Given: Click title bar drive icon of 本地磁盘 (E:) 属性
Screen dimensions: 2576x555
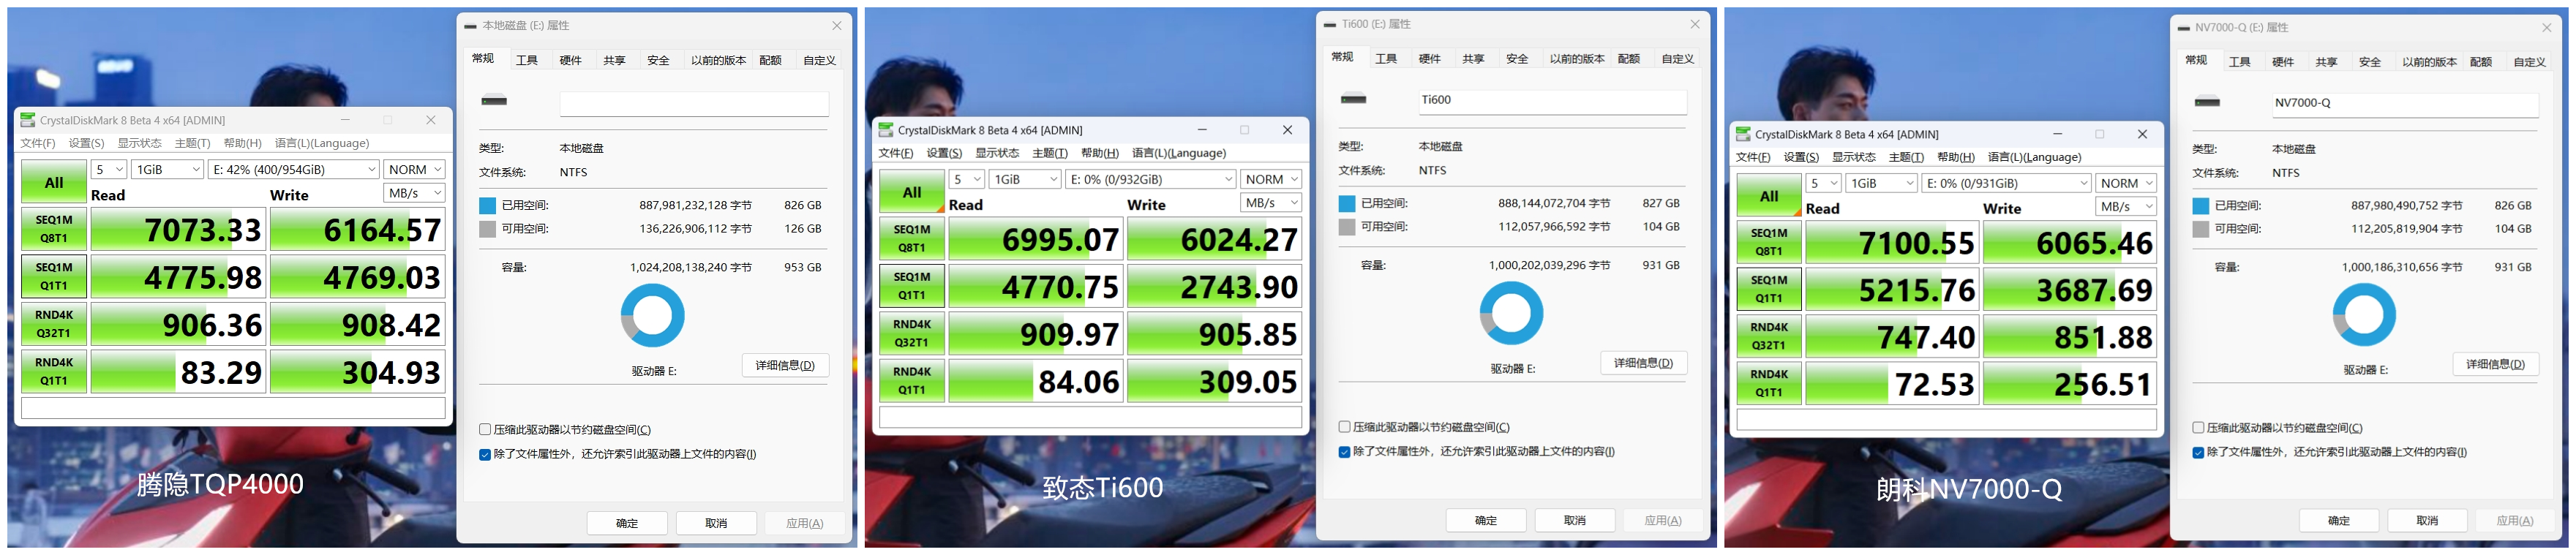Looking at the screenshot, I should point(470,26).
